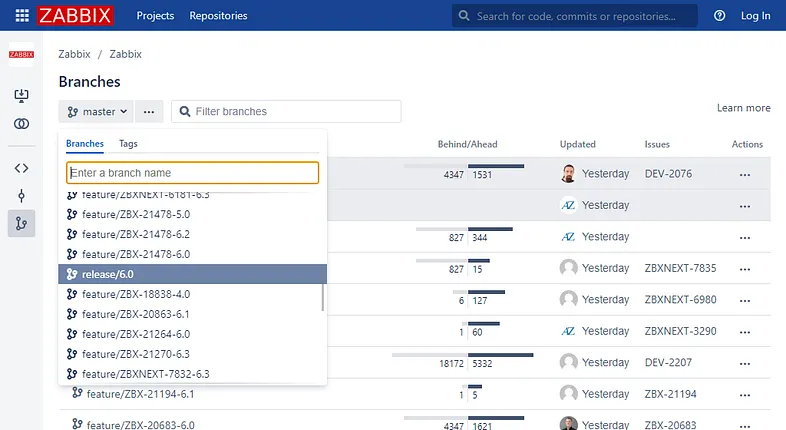
Task: Open the app switcher grid icon
Action: tap(22, 16)
